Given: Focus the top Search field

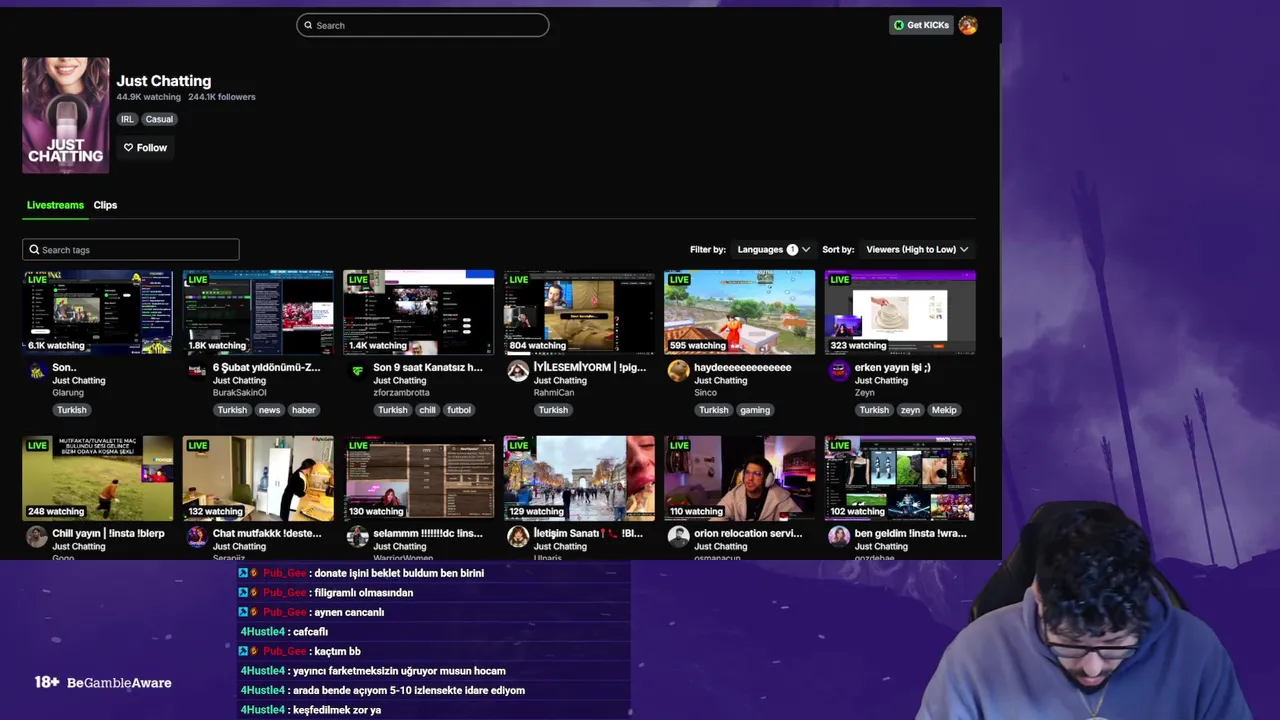Looking at the screenshot, I should click(x=423, y=25).
